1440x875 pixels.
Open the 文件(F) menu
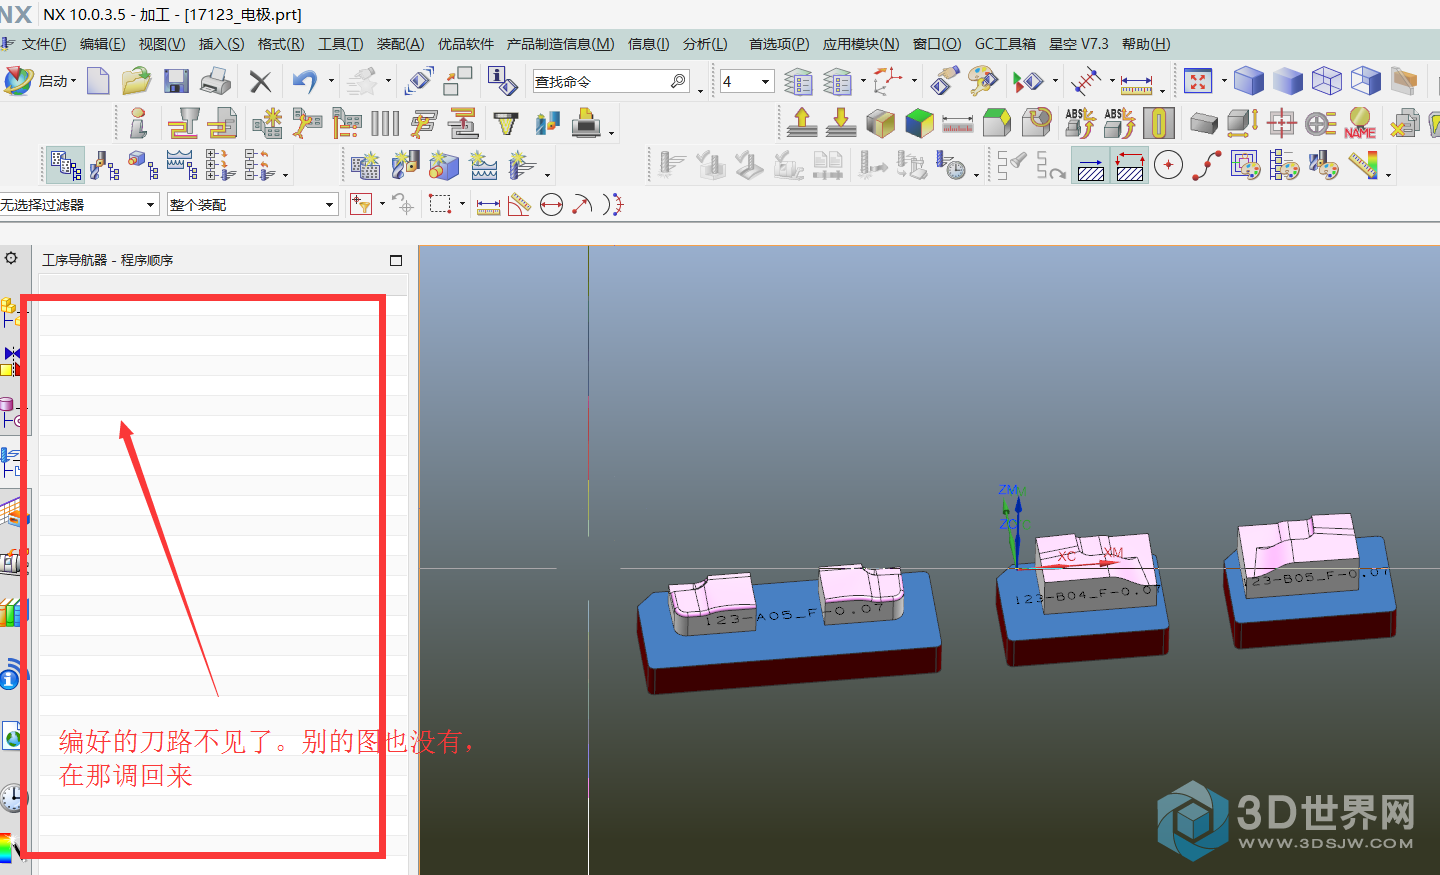point(44,44)
